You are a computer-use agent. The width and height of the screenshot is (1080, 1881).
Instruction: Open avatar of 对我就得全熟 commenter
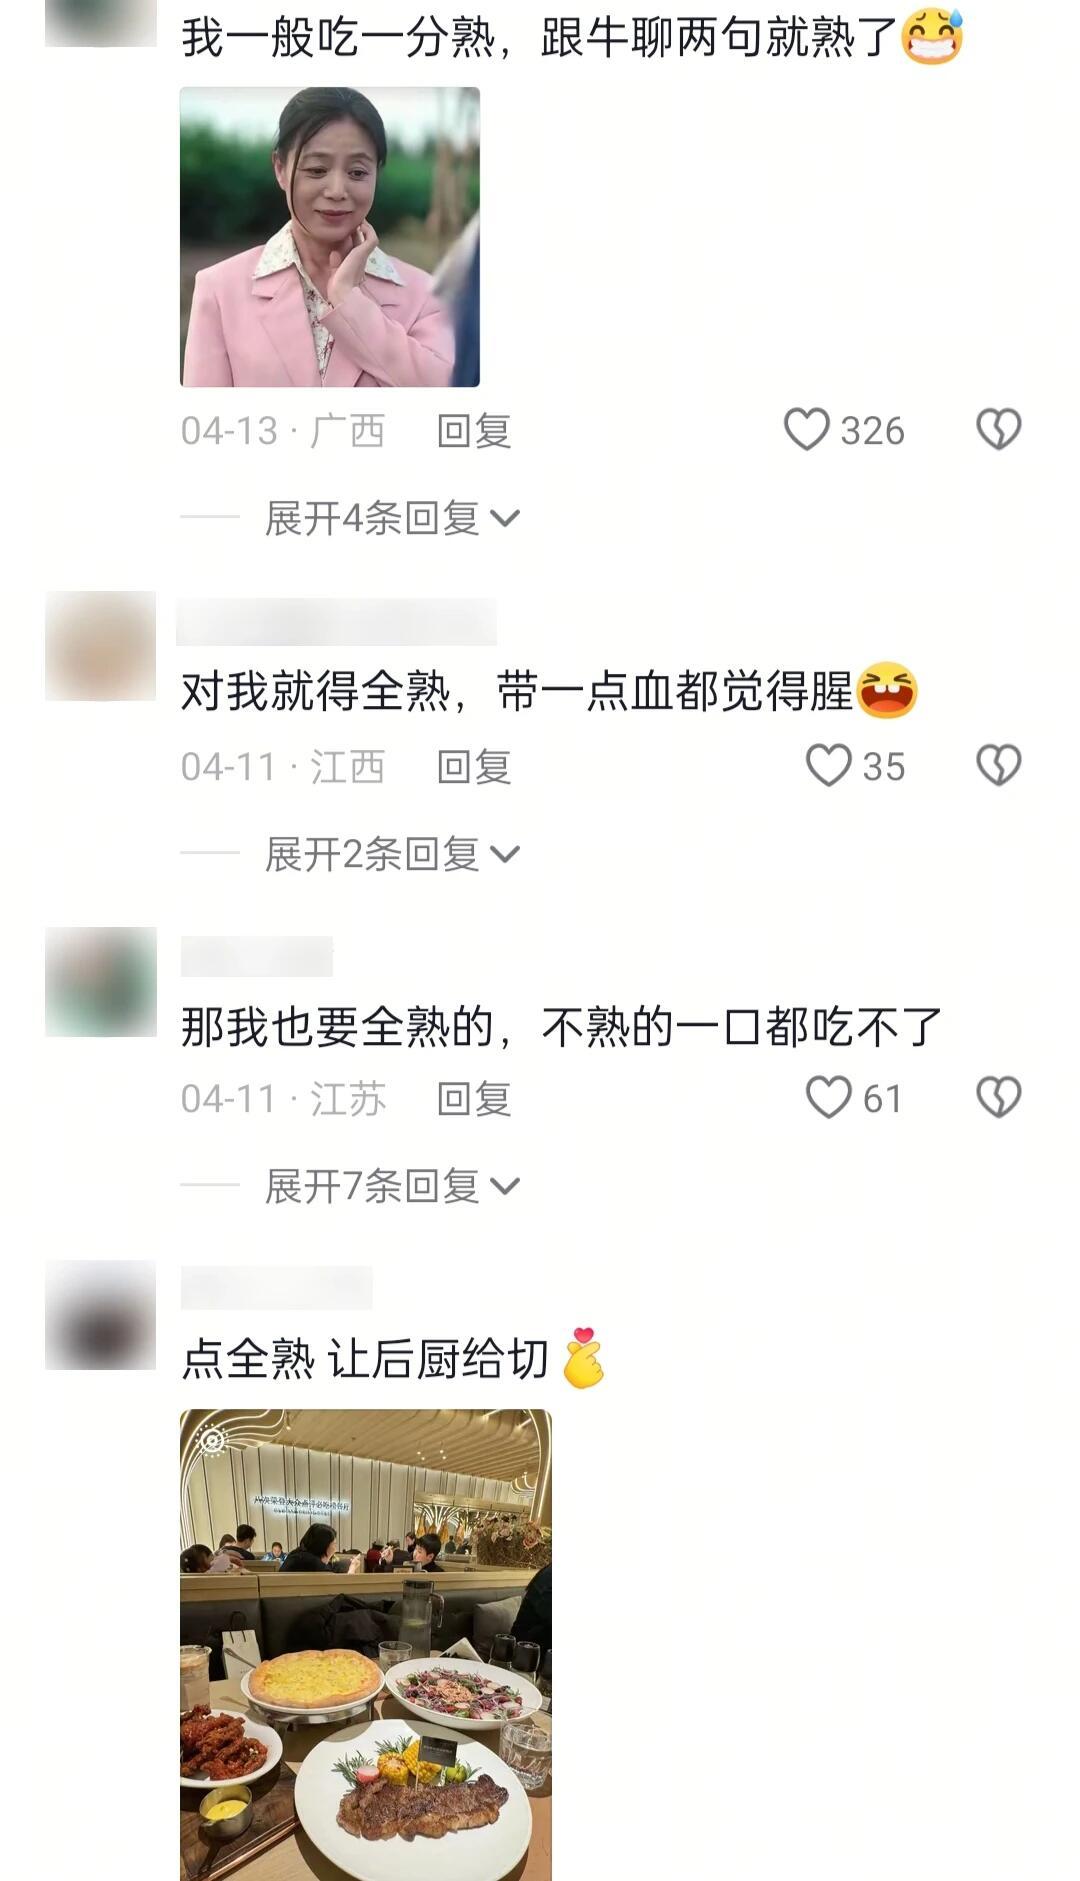101,646
